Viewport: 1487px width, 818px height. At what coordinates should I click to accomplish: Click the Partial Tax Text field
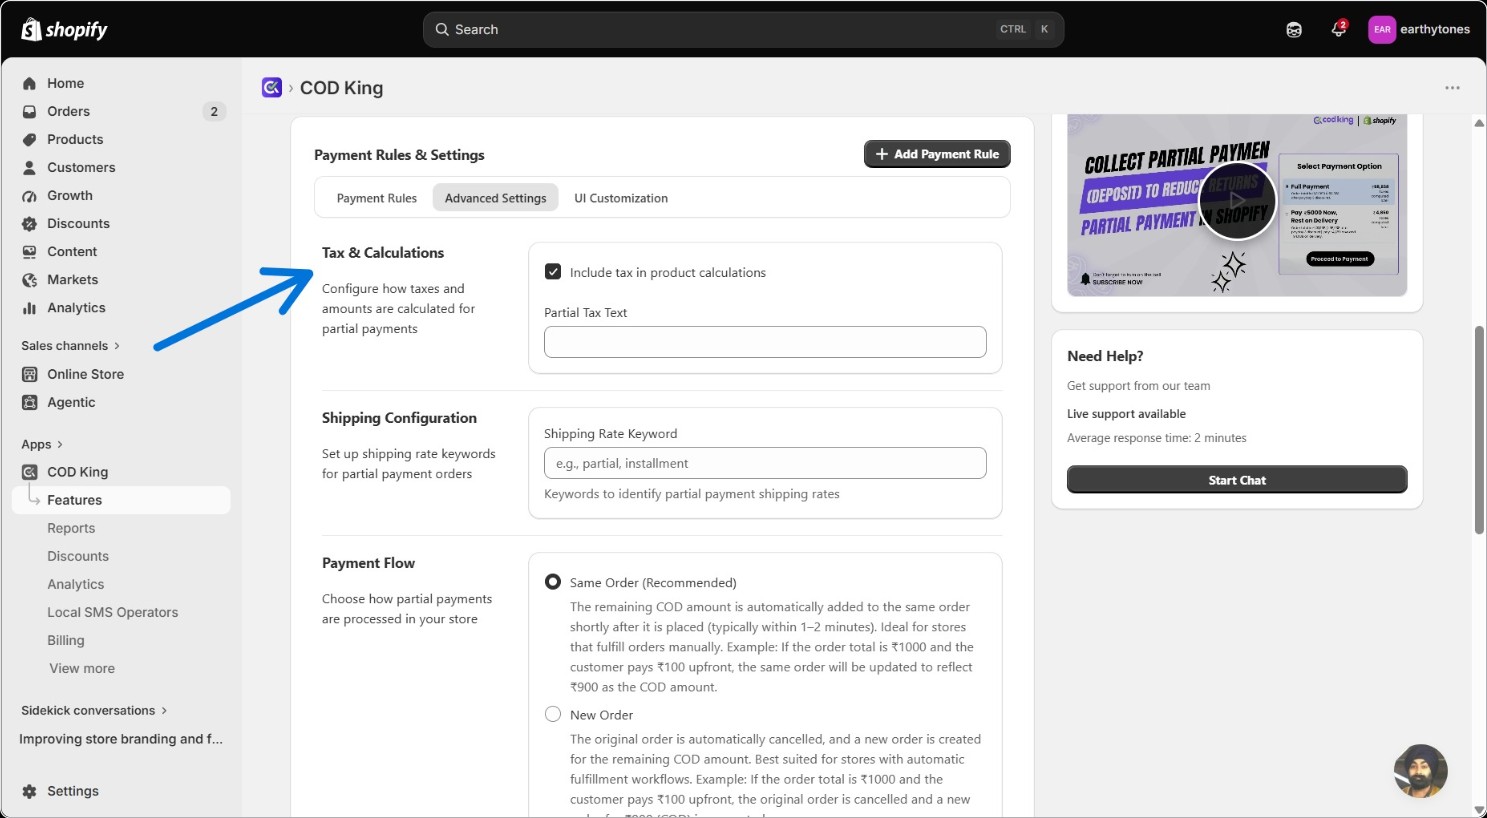765,342
